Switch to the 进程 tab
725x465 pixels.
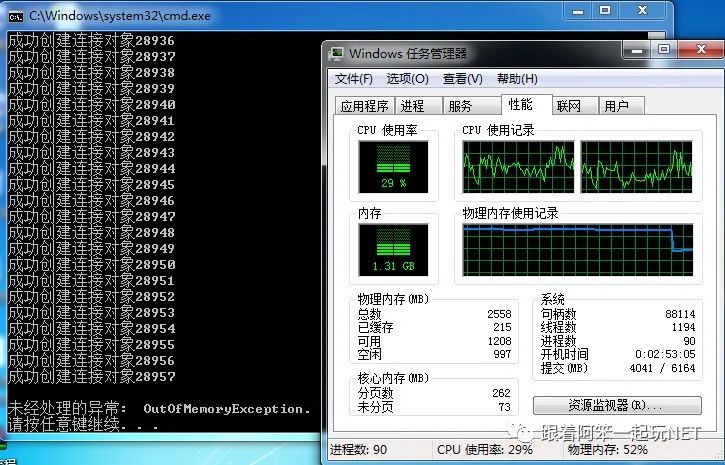(419, 106)
